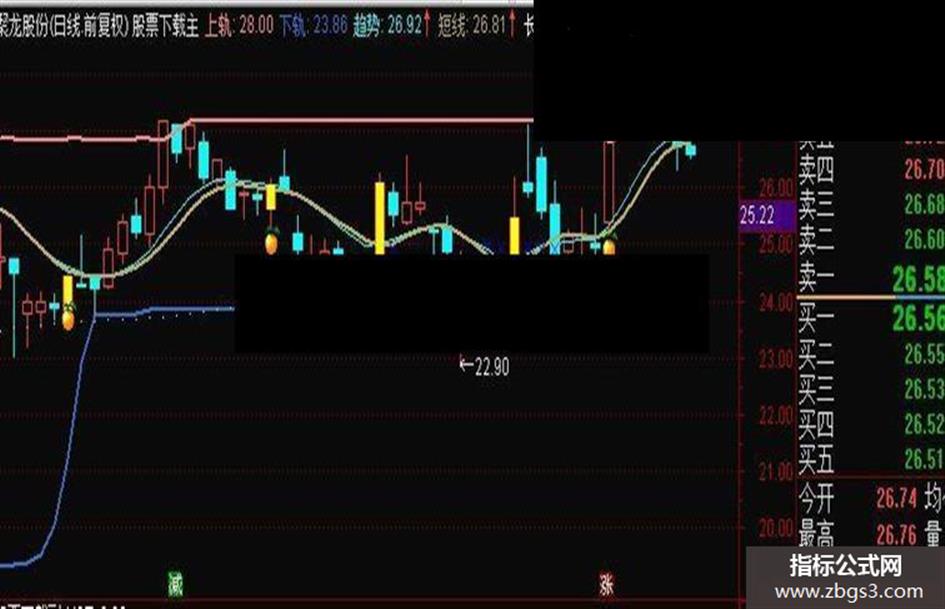The height and width of the screenshot is (609, 945).
Task: Select the 买三 26.53 bid row
Action: coord(871,389)
